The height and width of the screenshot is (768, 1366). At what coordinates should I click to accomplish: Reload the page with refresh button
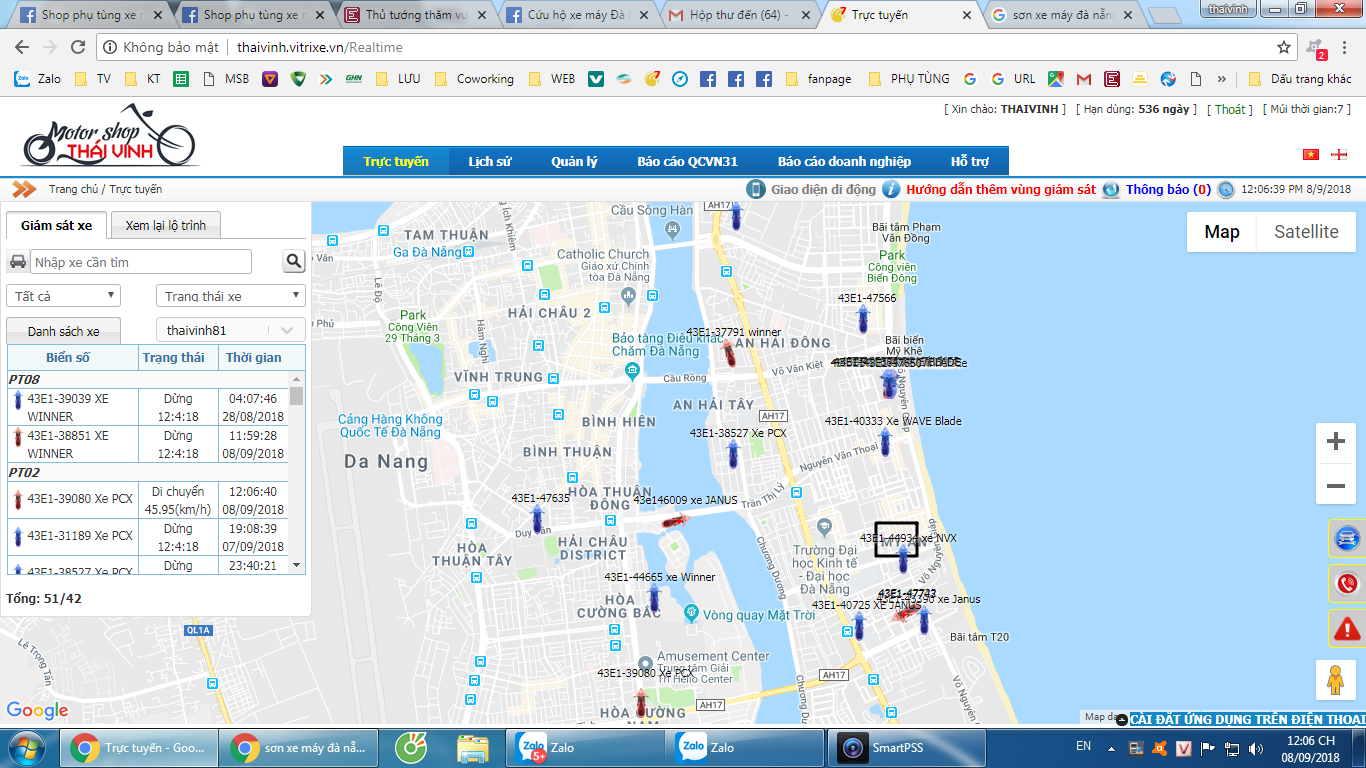[x=78, y=47]
